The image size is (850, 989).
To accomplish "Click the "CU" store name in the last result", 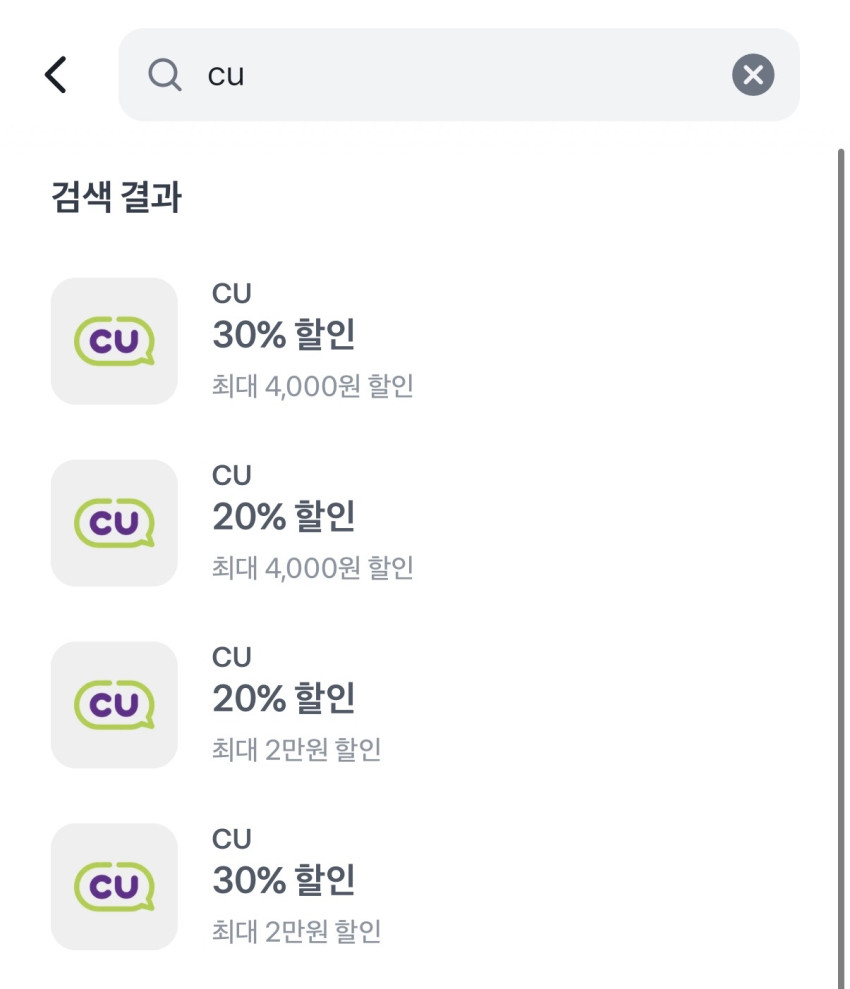I will [x=232, y=840].
